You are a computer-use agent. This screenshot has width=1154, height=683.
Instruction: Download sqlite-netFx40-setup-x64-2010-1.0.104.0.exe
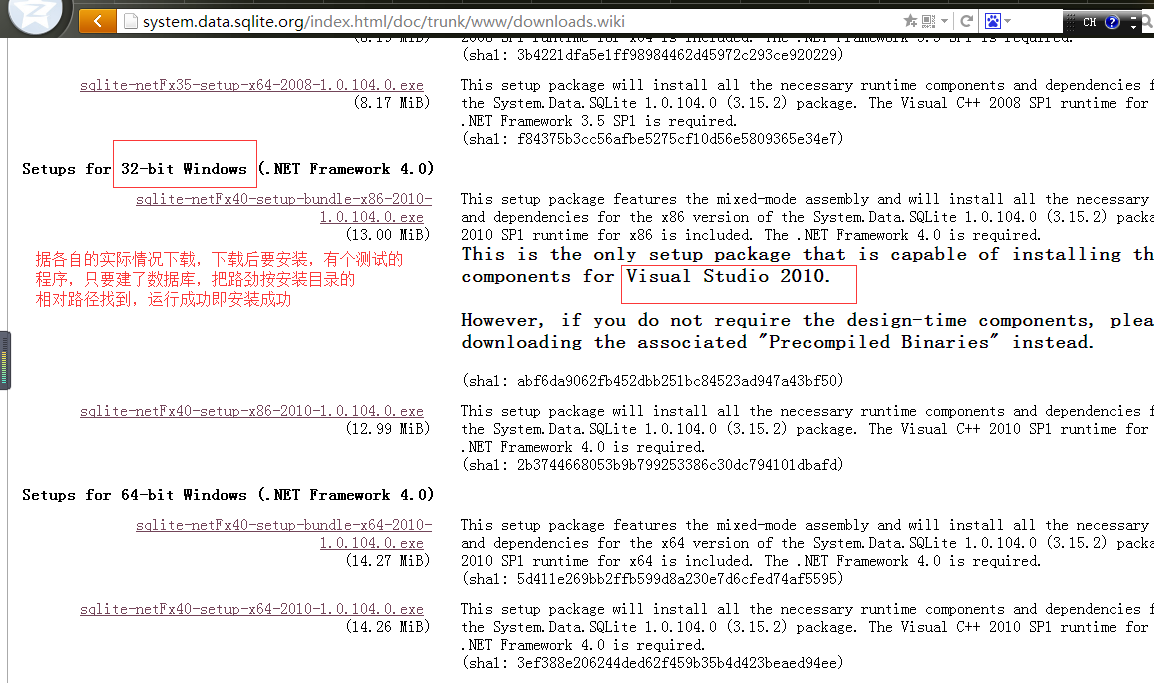click(x=252, y=609)
